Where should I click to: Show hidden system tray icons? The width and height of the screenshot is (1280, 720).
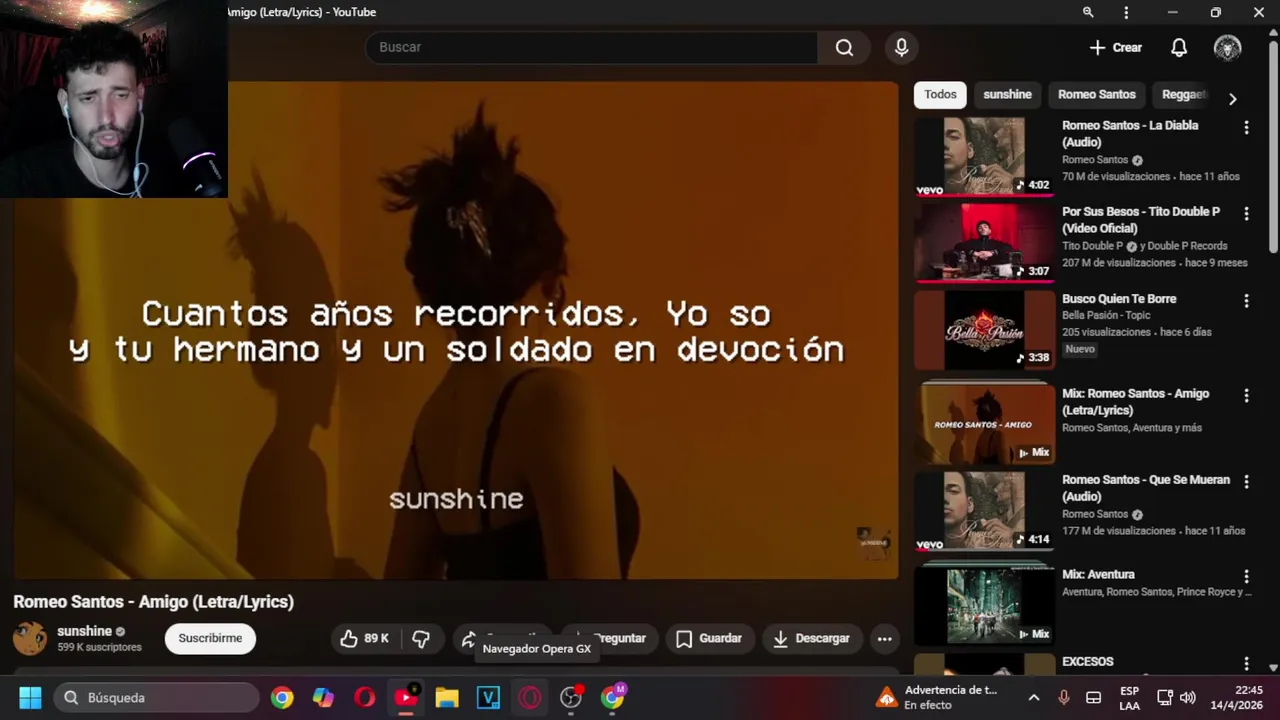pos(1034,697)
